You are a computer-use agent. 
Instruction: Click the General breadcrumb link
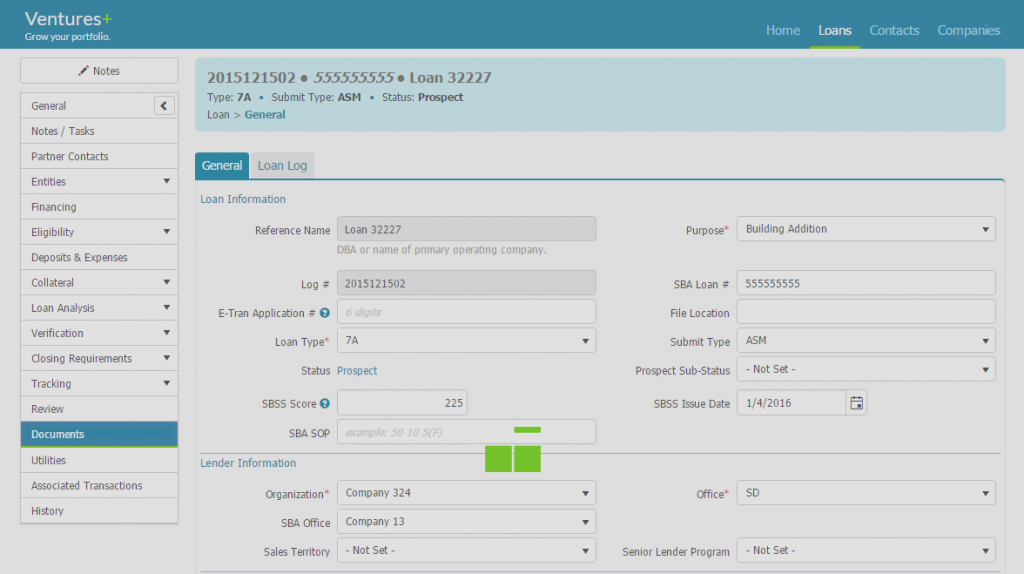click(264, 114)
